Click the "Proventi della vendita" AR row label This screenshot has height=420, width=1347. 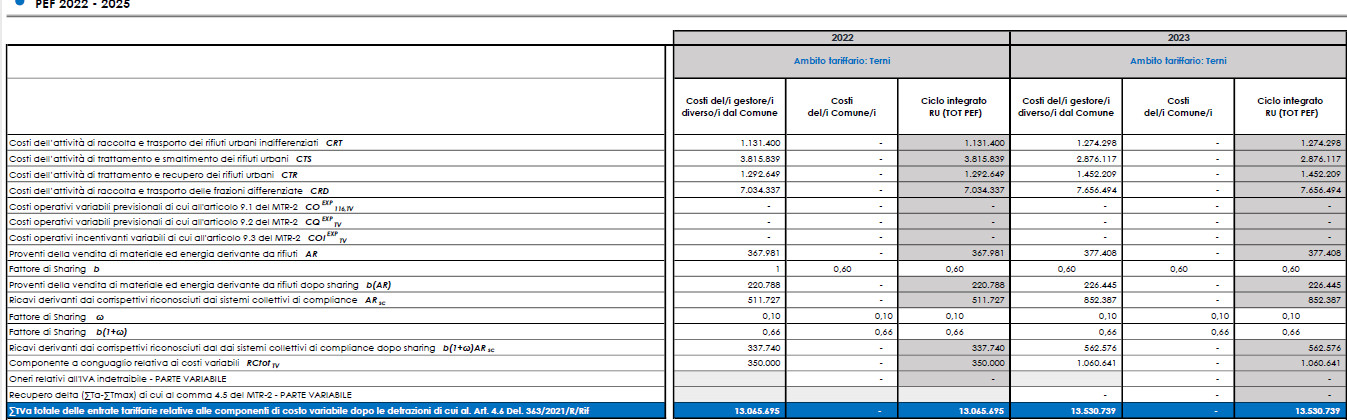point(162,252)
